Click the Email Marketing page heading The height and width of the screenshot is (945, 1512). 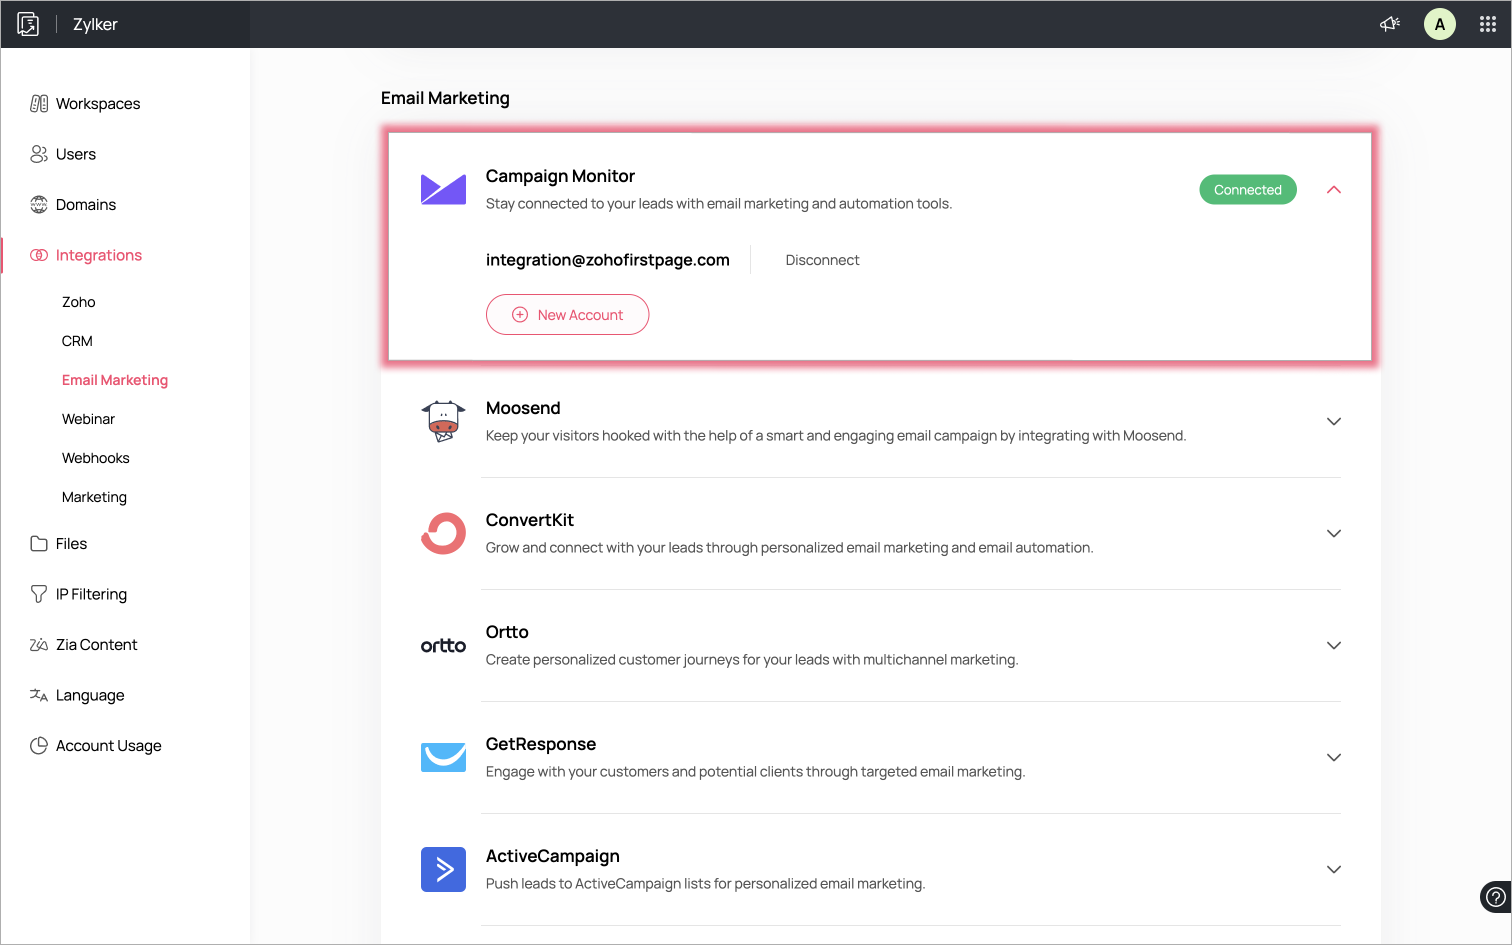(x=445, y=98)
